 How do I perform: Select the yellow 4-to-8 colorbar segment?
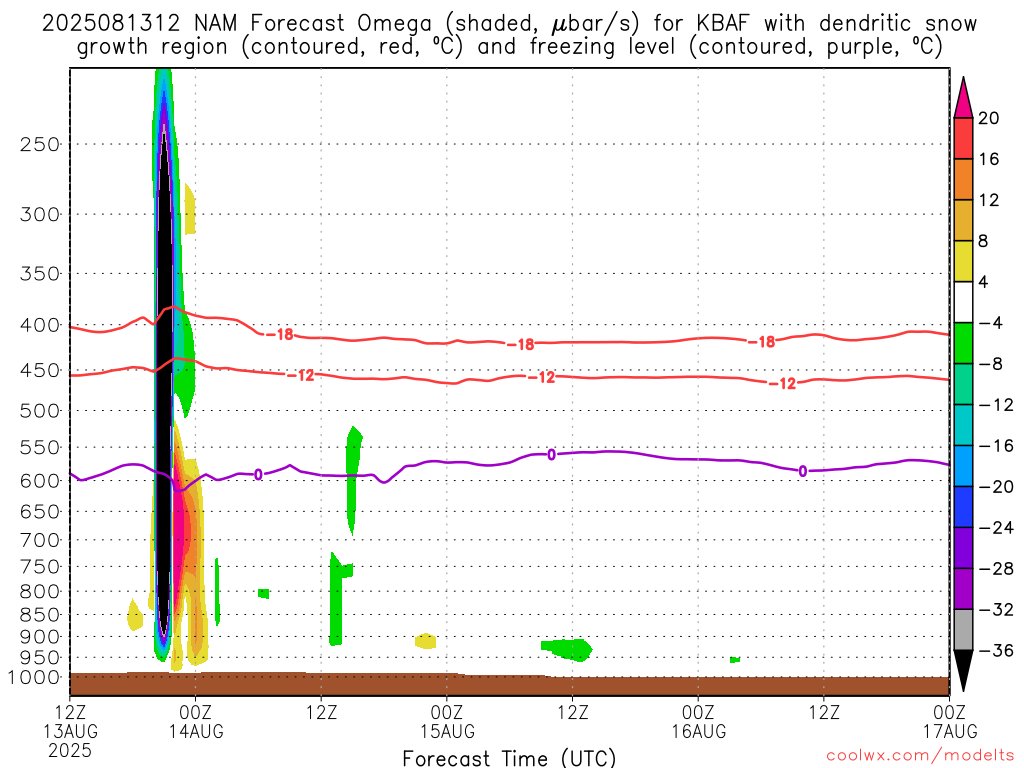click(963, 261)
